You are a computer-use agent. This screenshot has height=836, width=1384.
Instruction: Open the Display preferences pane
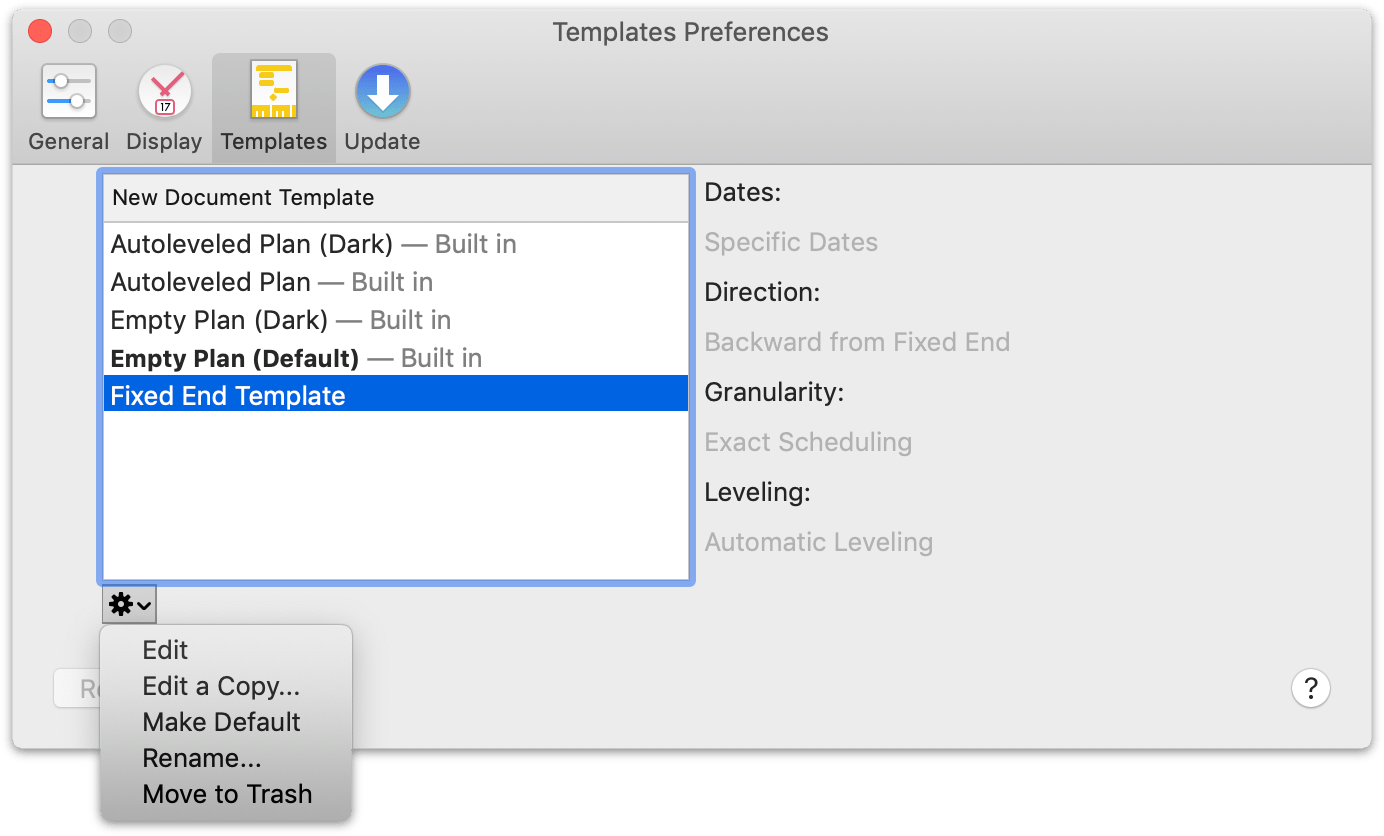[164, 109]
